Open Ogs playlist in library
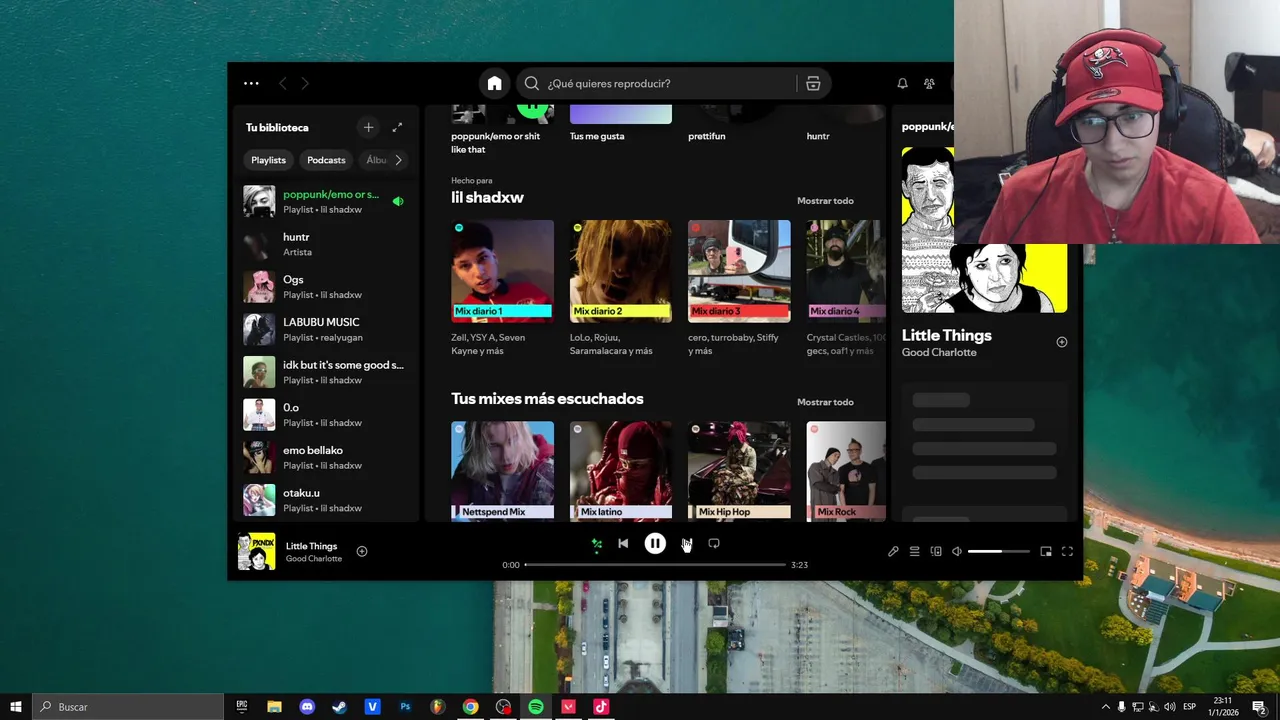This screenshot has width=1280, height=720. point(326,287)
